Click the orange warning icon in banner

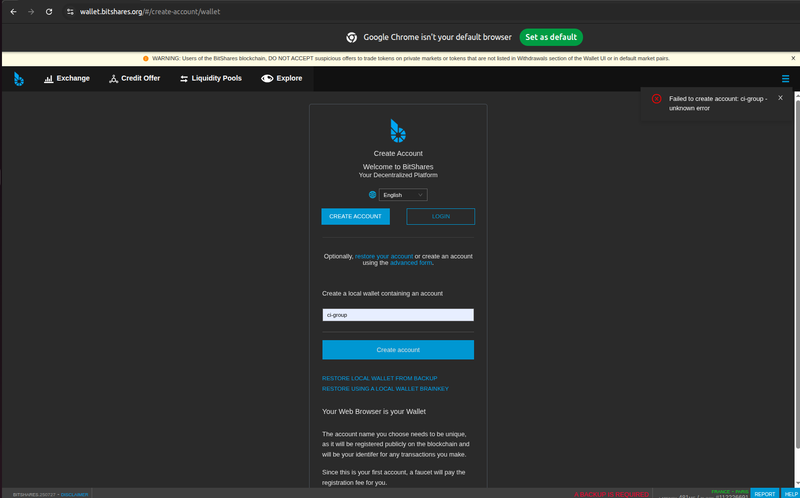point(146,59)
